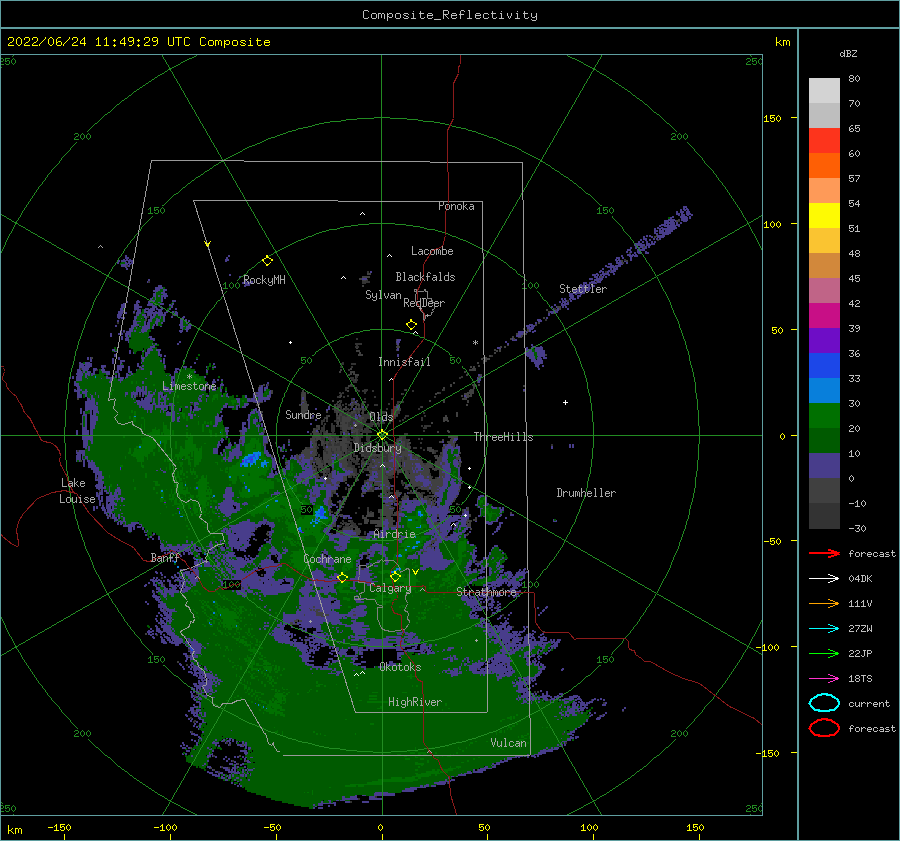900x841 pixels.
Task: Select the light blue 30-33 dBZ swatch
Action: (824, 391)
